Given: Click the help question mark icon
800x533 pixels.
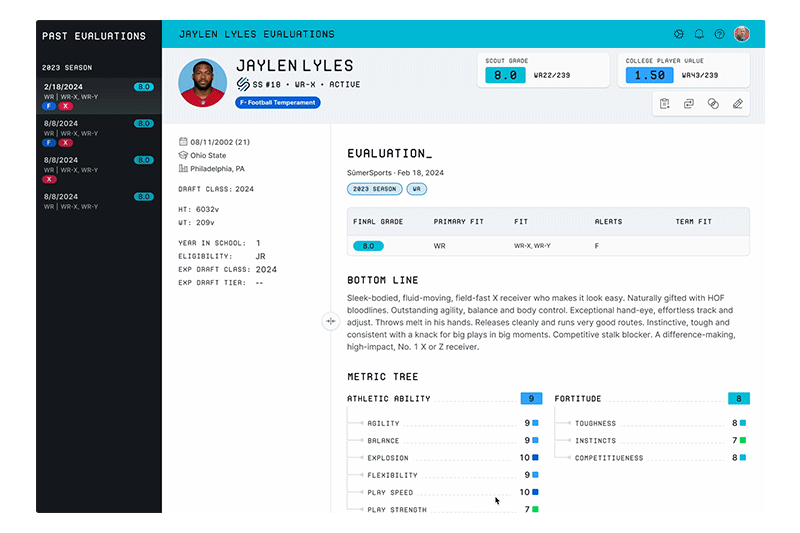Looking at the screenshot, I should click(719, 34).
